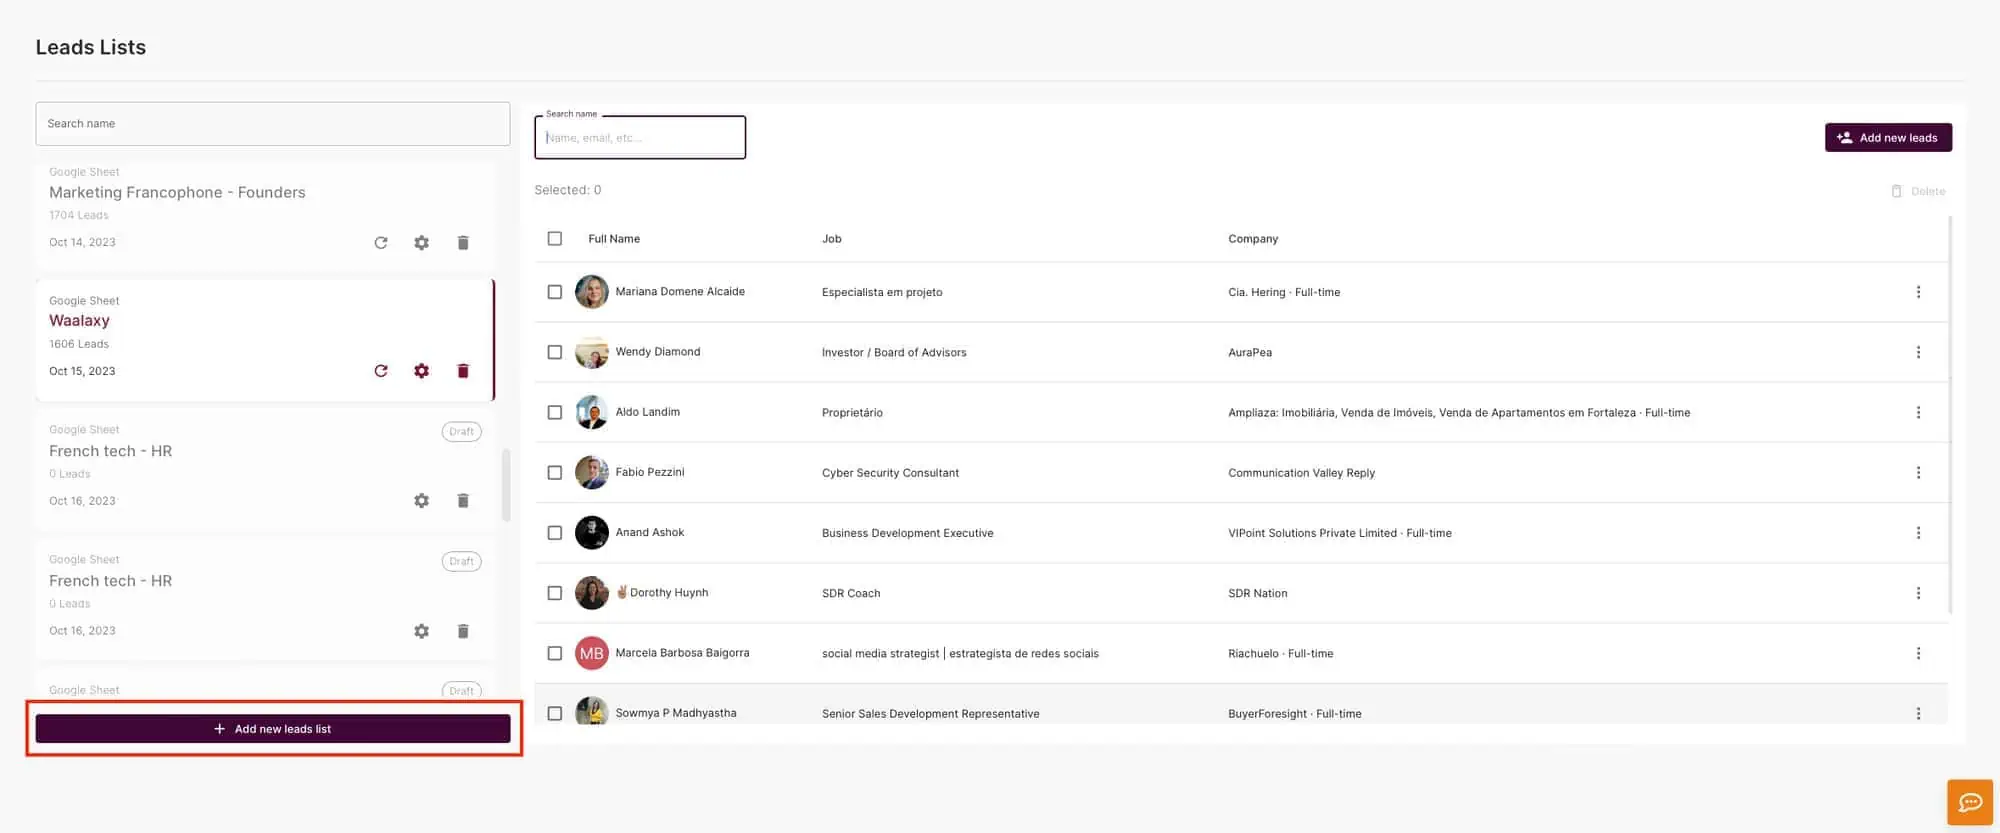The width and height of the screenshot is (2000, 833).
Task: Delete the Marketing Francophone - Founders list
Action: click(463, 243)
